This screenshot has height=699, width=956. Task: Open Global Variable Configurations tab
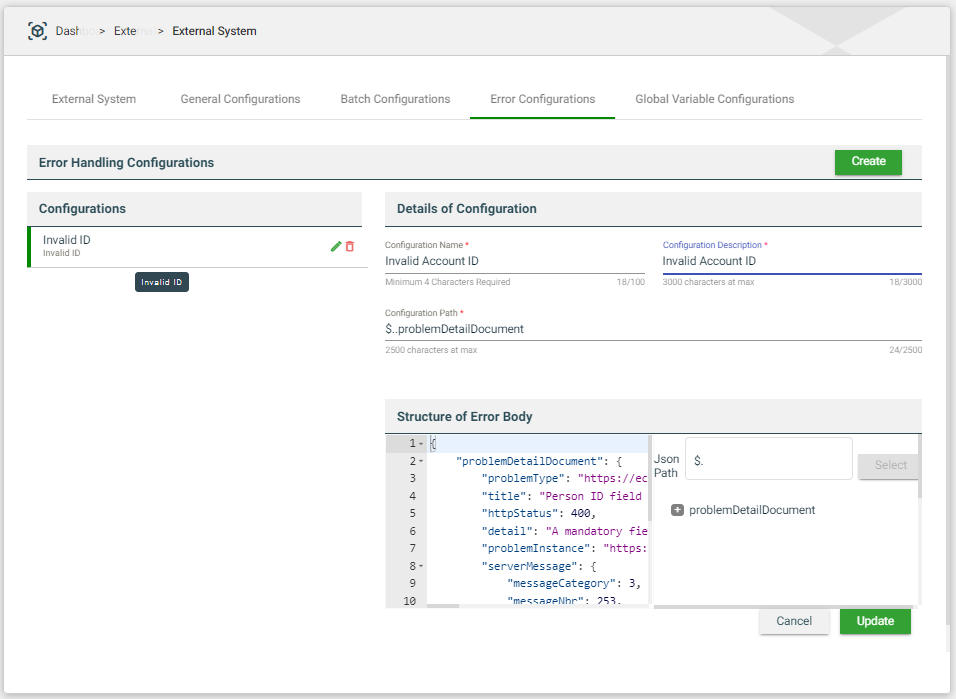(714, 99)
